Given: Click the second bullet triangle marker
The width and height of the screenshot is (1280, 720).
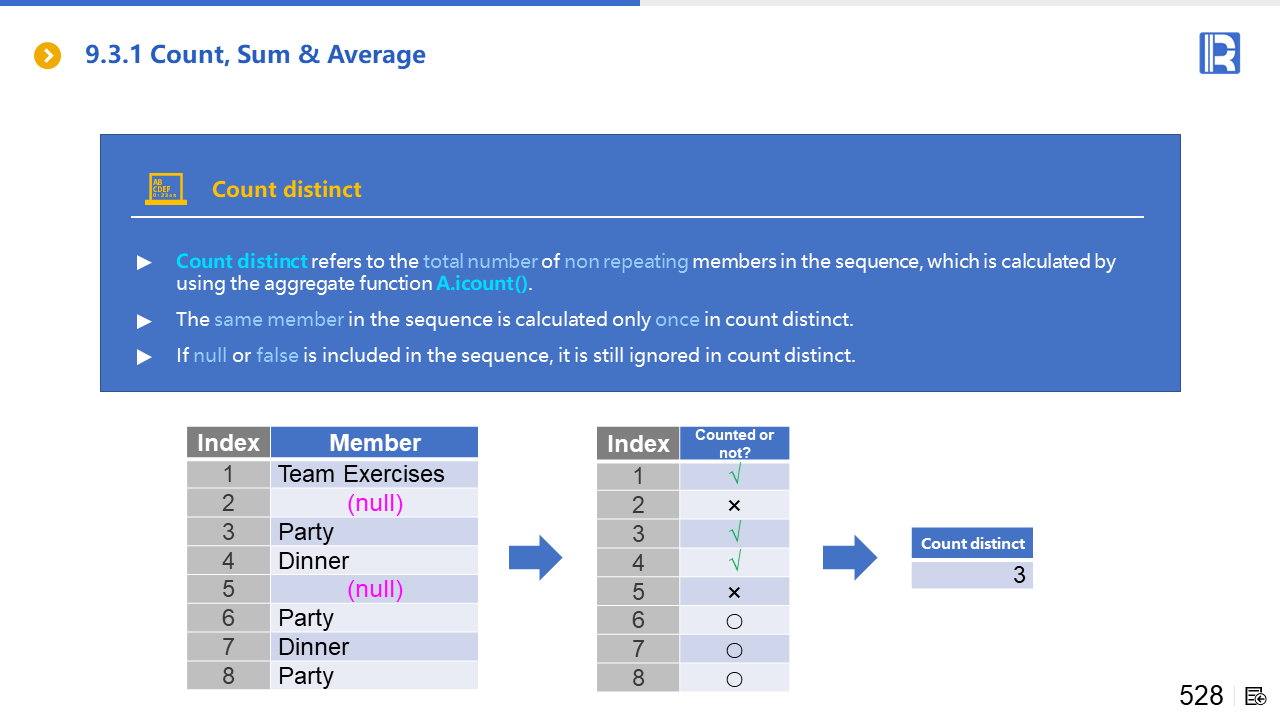Looking at the screenshot, I should tap(145, 321).
